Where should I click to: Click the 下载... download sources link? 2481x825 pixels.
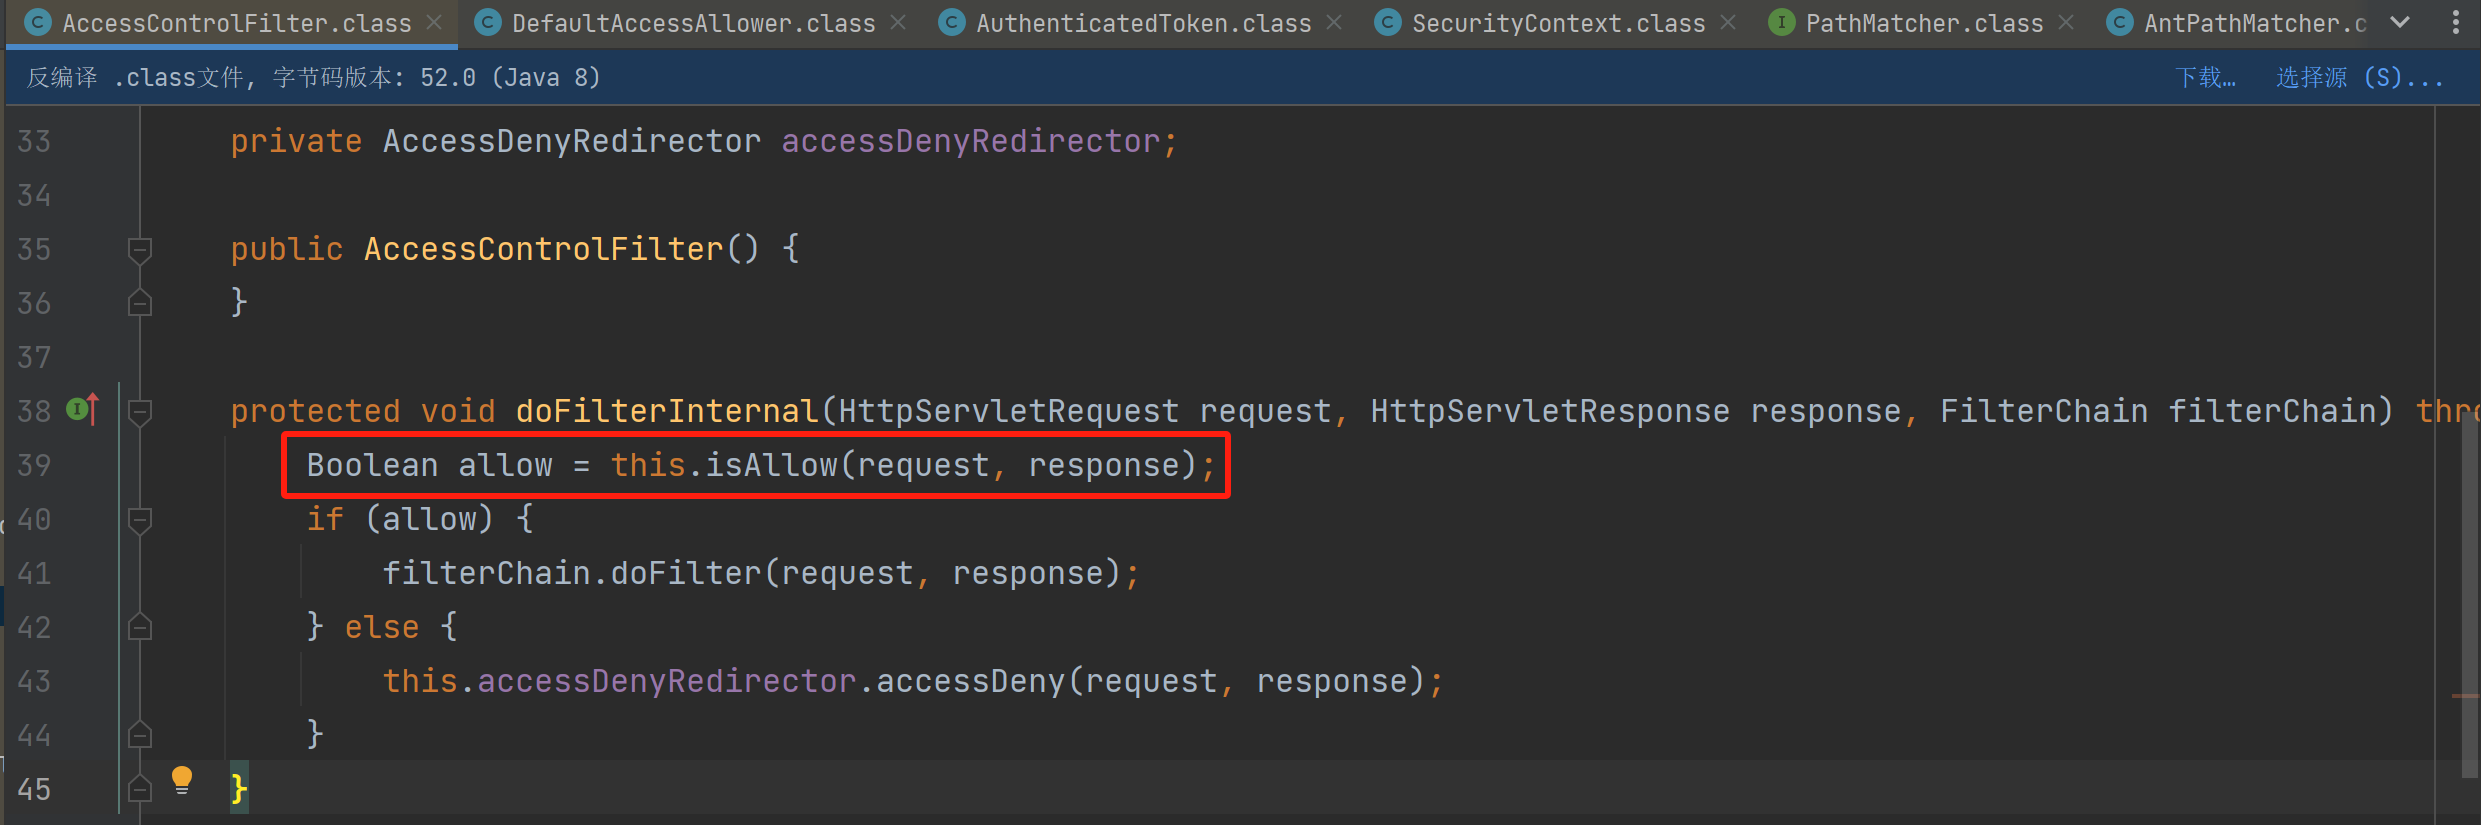tap(2205, 78)
